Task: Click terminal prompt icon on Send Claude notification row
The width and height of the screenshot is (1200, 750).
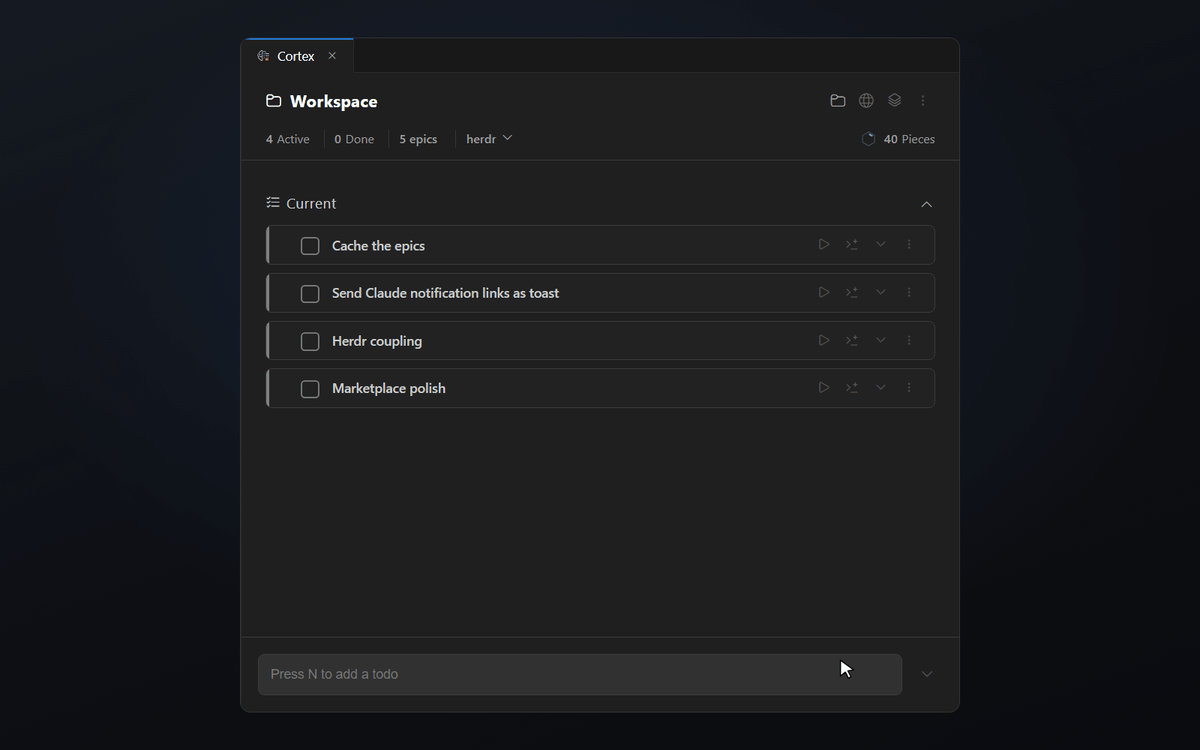Action: point(852,293)
